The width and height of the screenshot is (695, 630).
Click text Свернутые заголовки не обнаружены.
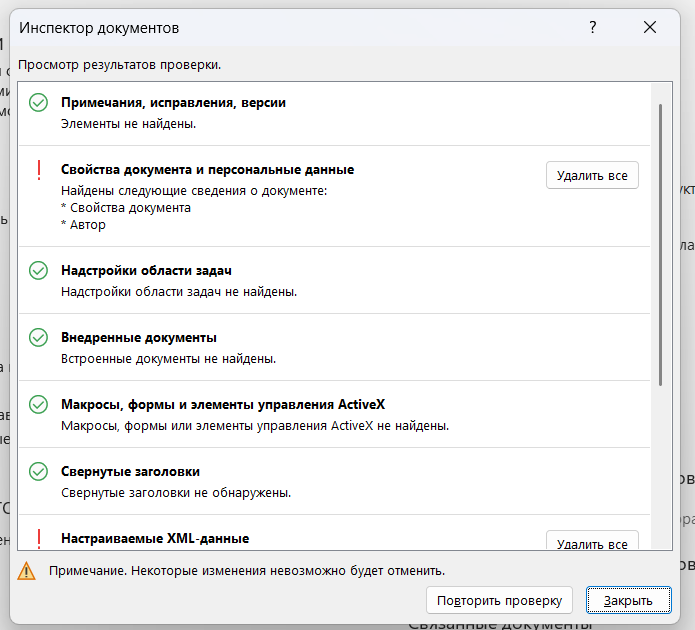point(176,493)
